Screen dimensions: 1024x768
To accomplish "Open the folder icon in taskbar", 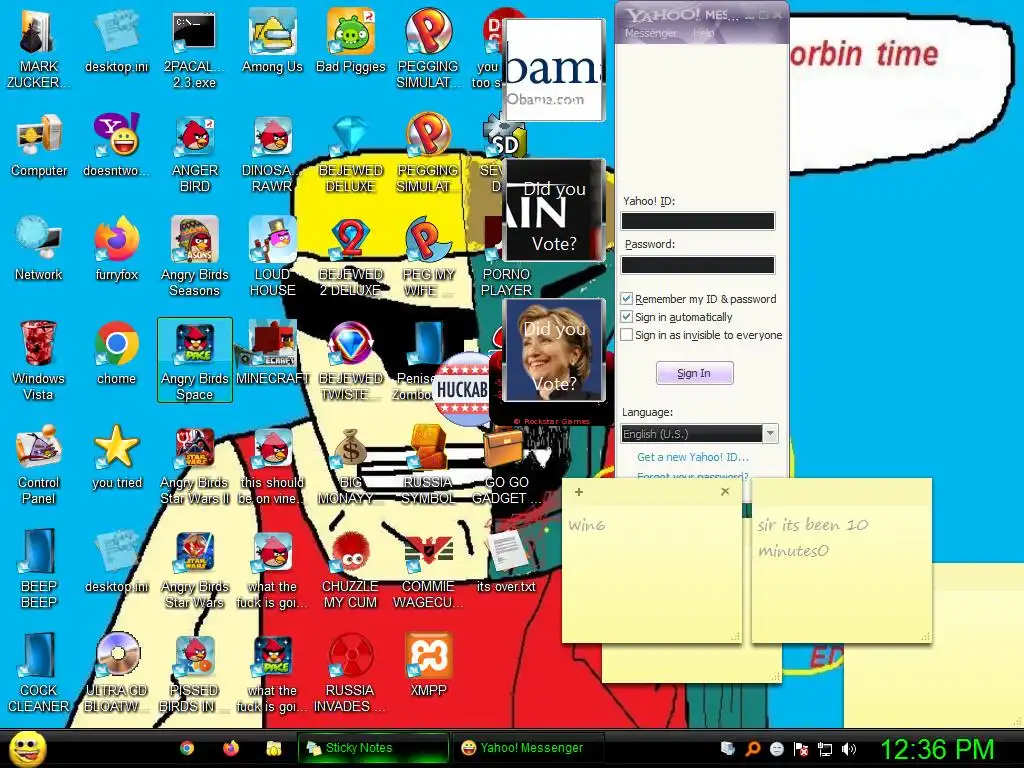I will pos(274,748).
